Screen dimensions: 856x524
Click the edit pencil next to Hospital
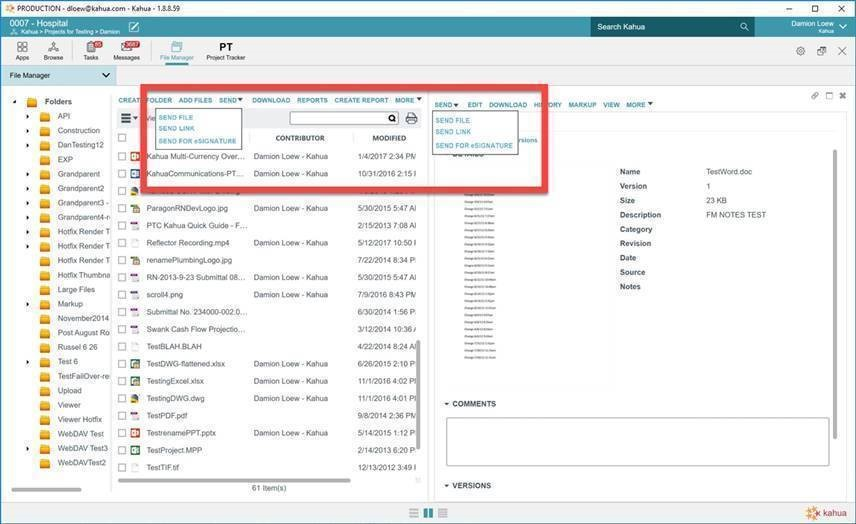[134, 26]
